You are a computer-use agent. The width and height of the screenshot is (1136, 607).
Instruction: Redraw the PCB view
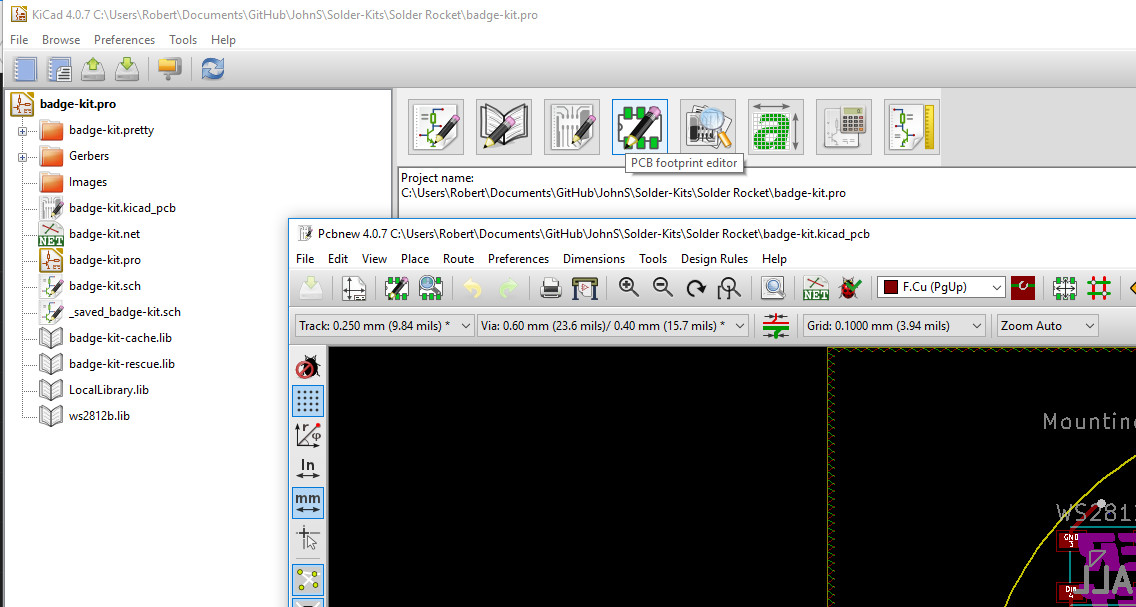[x=696, y=288]
